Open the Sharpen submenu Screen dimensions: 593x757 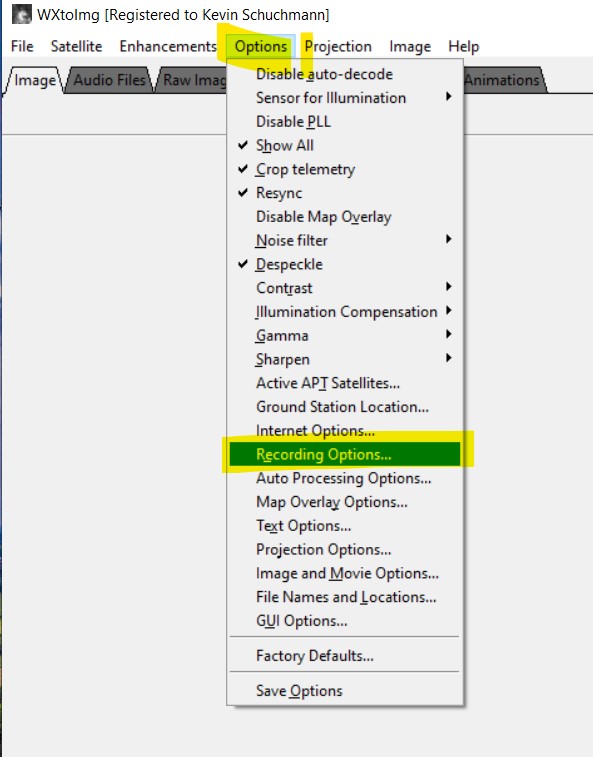pyautogui.click(x=345, y=359)
